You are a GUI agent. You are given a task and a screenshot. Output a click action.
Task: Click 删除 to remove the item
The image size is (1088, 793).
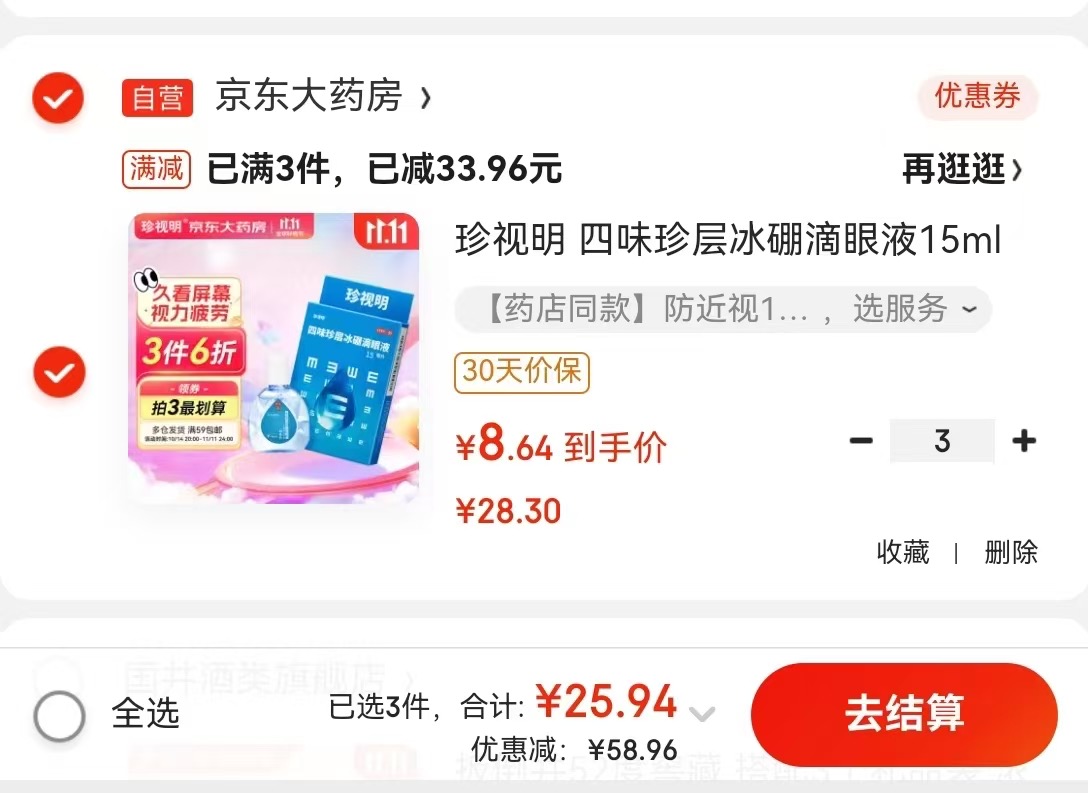coord(1011,553)
